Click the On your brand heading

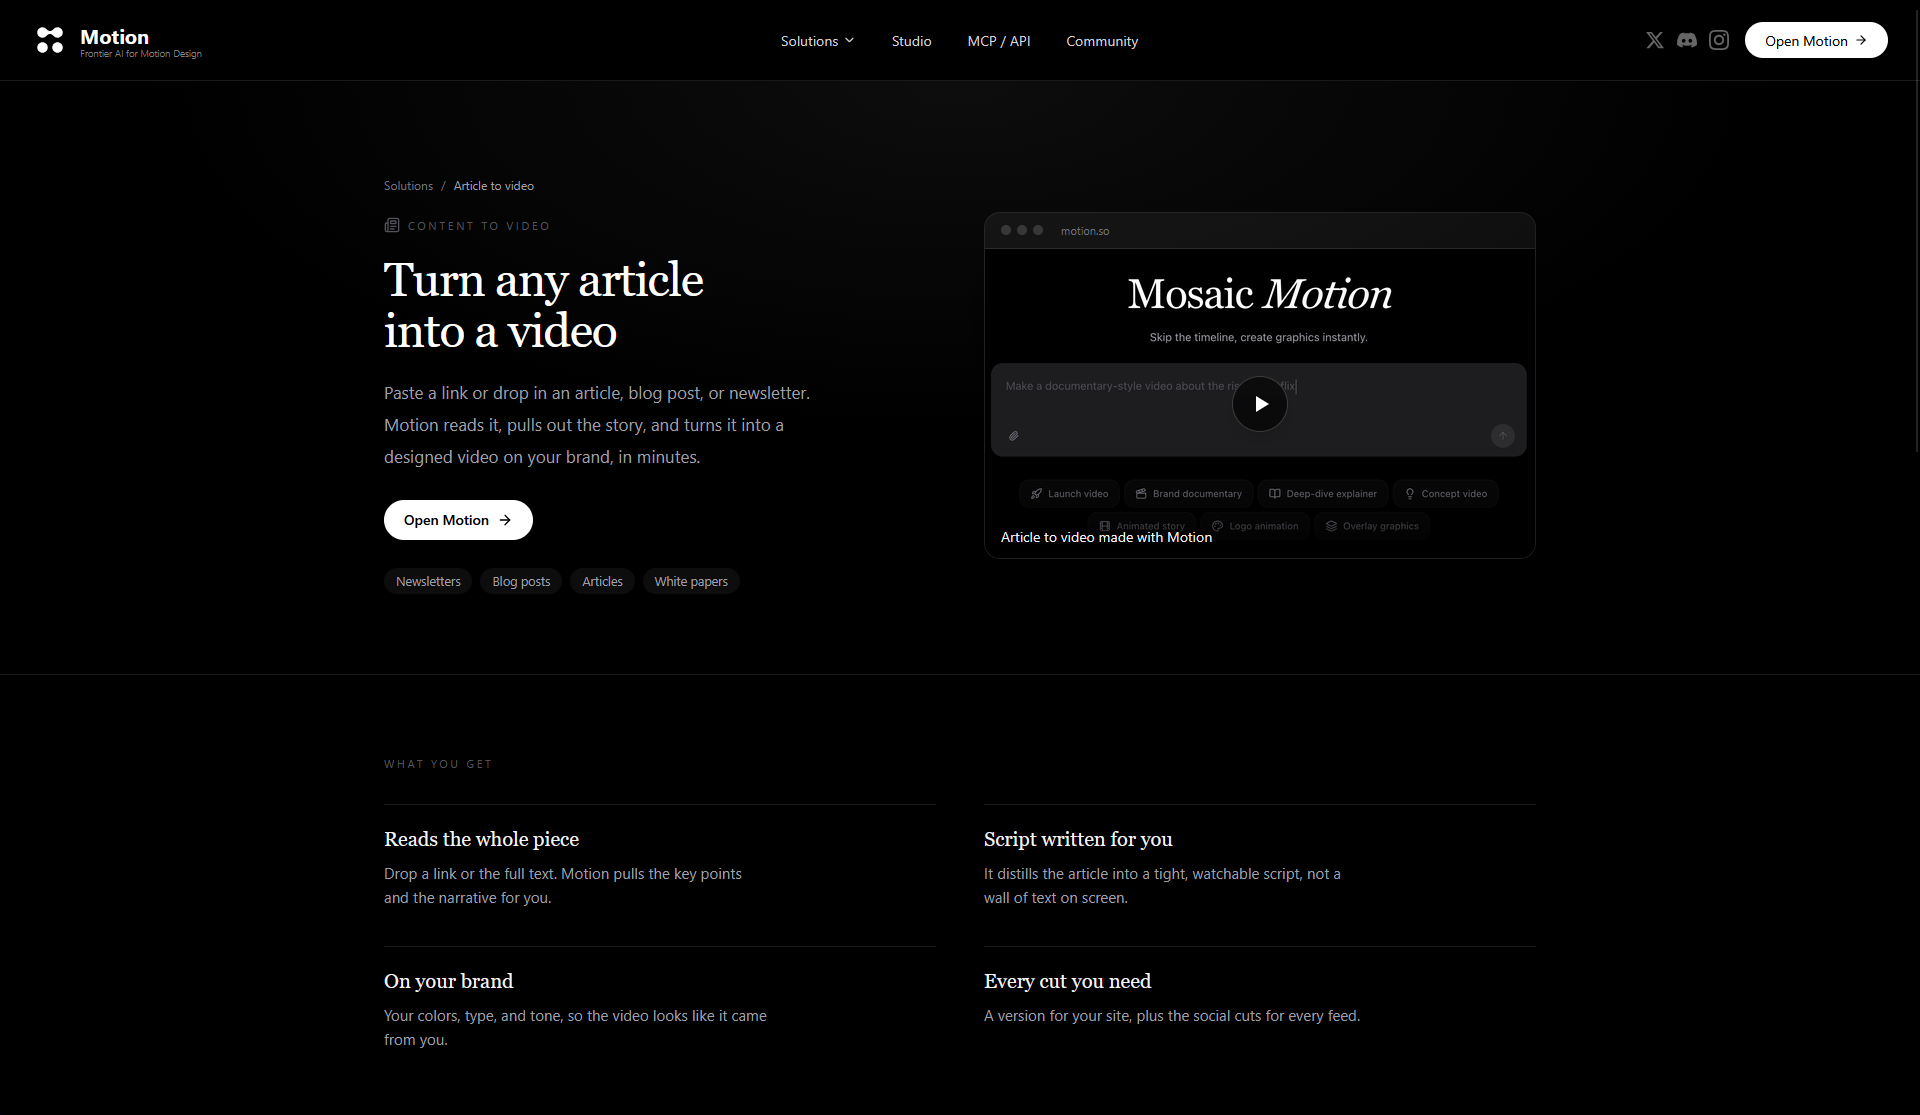click(448, 981)
